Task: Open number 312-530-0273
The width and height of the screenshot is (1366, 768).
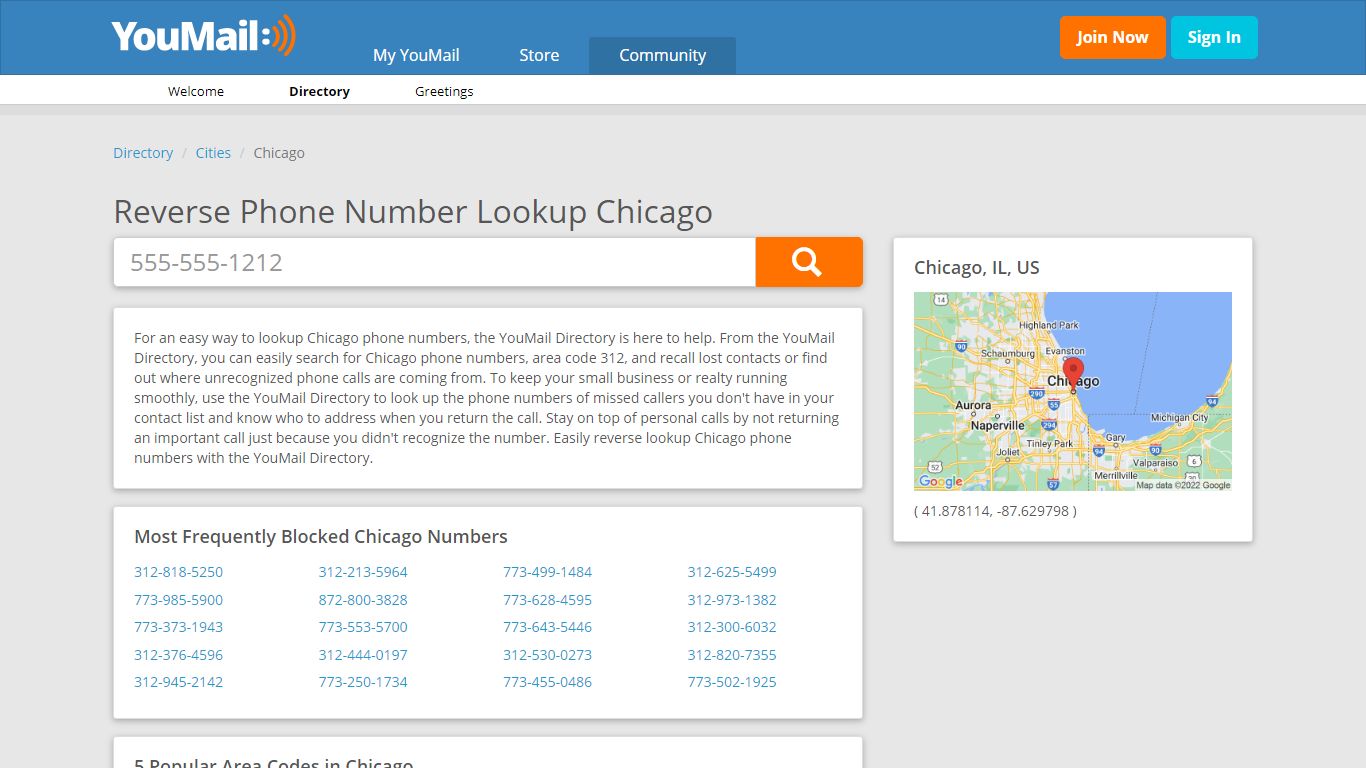Action: pyautogui.click(x=547, y=655)
